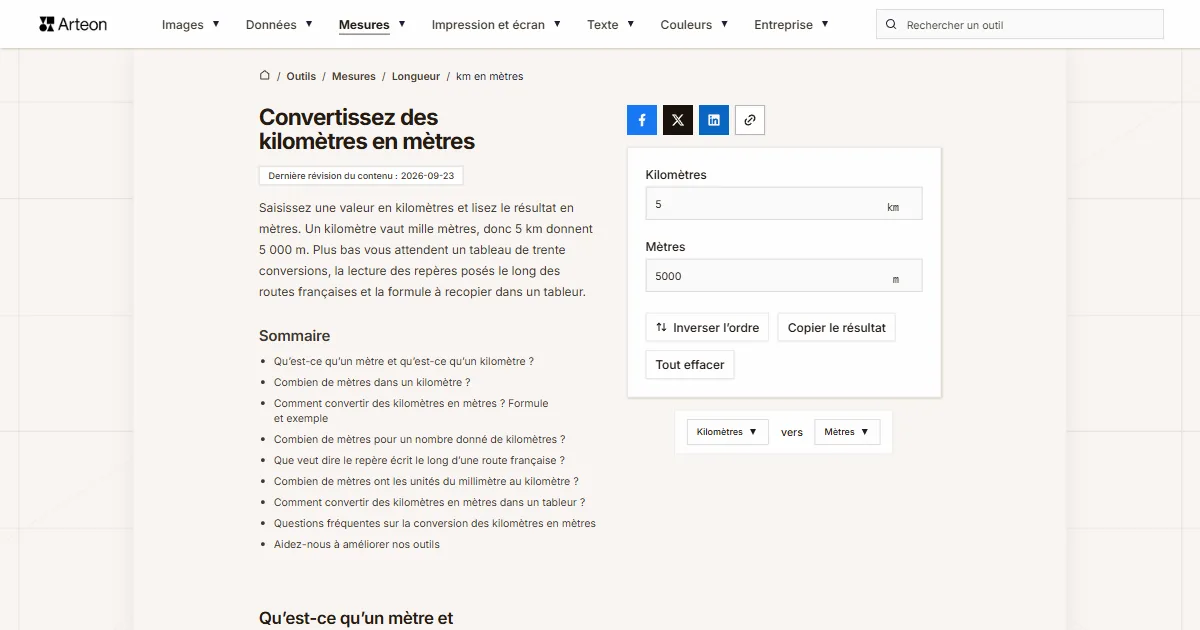Image resolution: width=1200 pixels, height=630 pixels.
Task: Go to the breadcrumb home icon
Action: click(265, 76)
